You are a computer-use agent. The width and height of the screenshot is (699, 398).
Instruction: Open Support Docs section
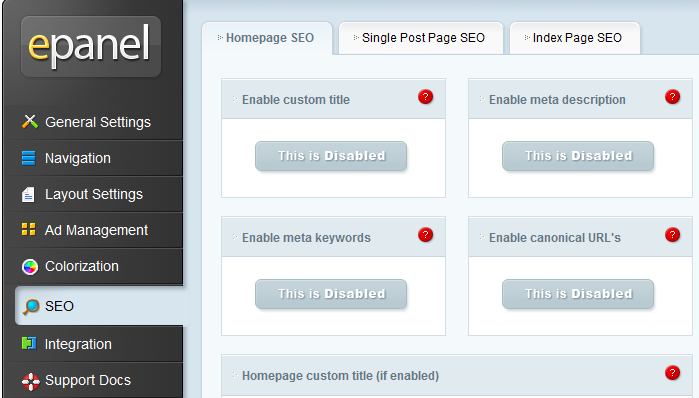coord(94,380)
